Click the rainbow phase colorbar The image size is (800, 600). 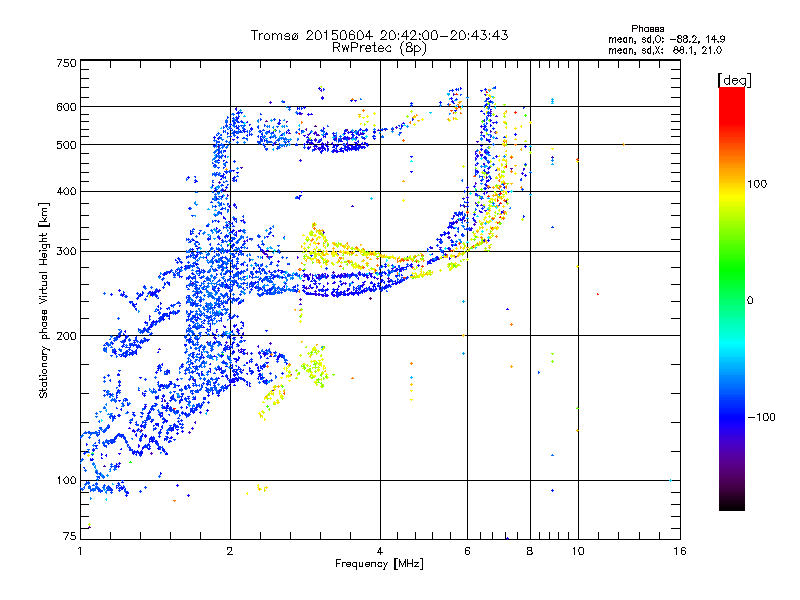732,298
